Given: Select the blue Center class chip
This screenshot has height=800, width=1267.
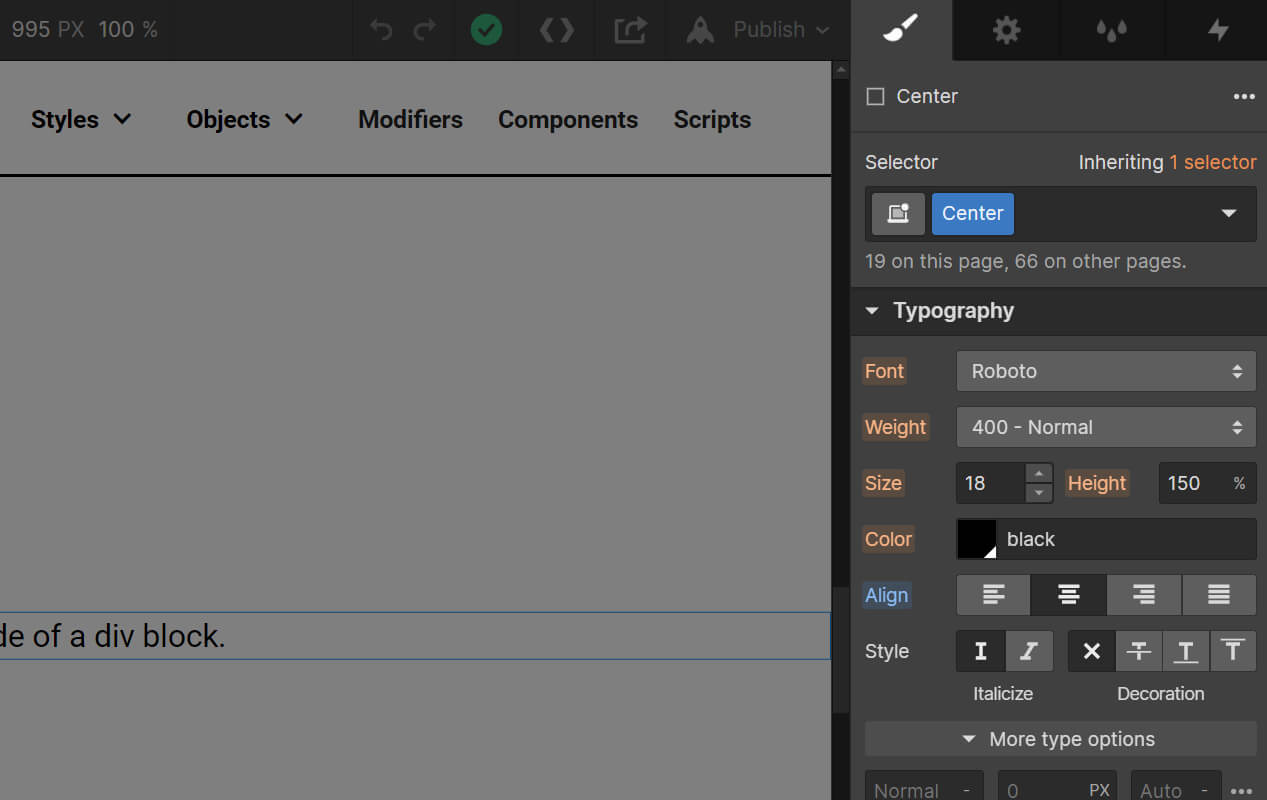Looking at the screenshot, I should coord(973,214).
